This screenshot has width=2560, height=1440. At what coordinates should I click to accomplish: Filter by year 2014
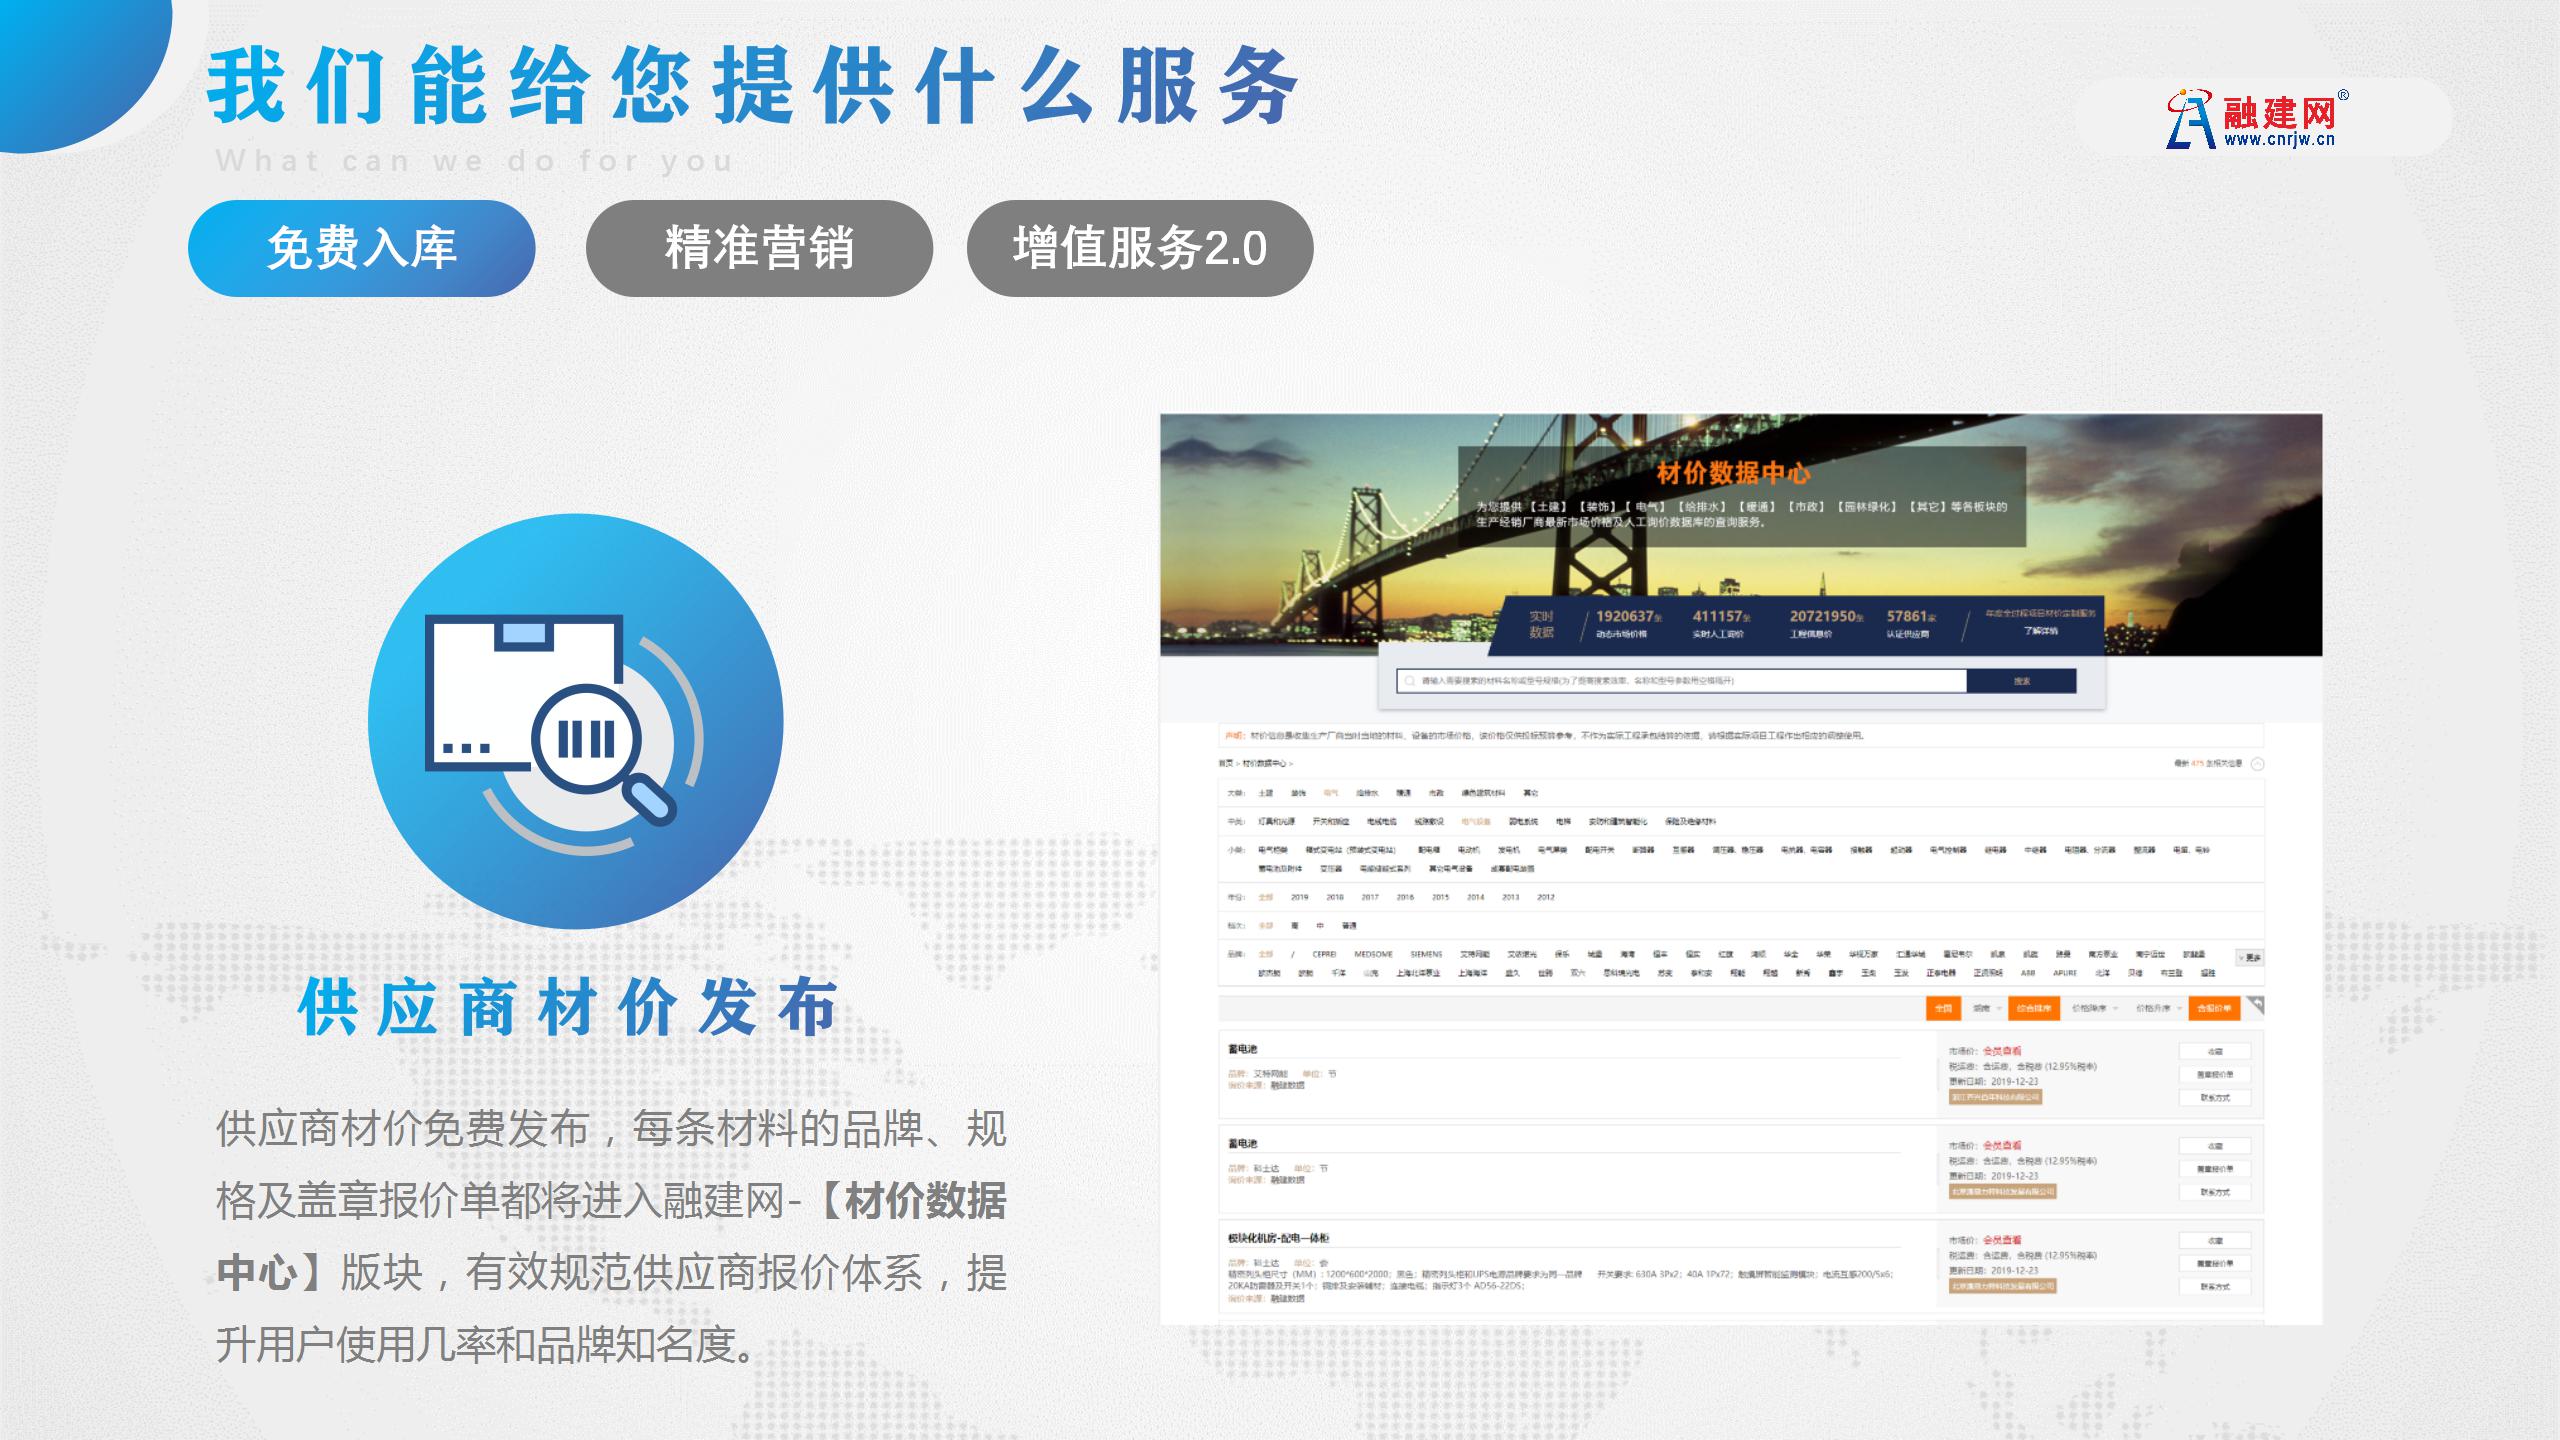[x=1475, y=898]
